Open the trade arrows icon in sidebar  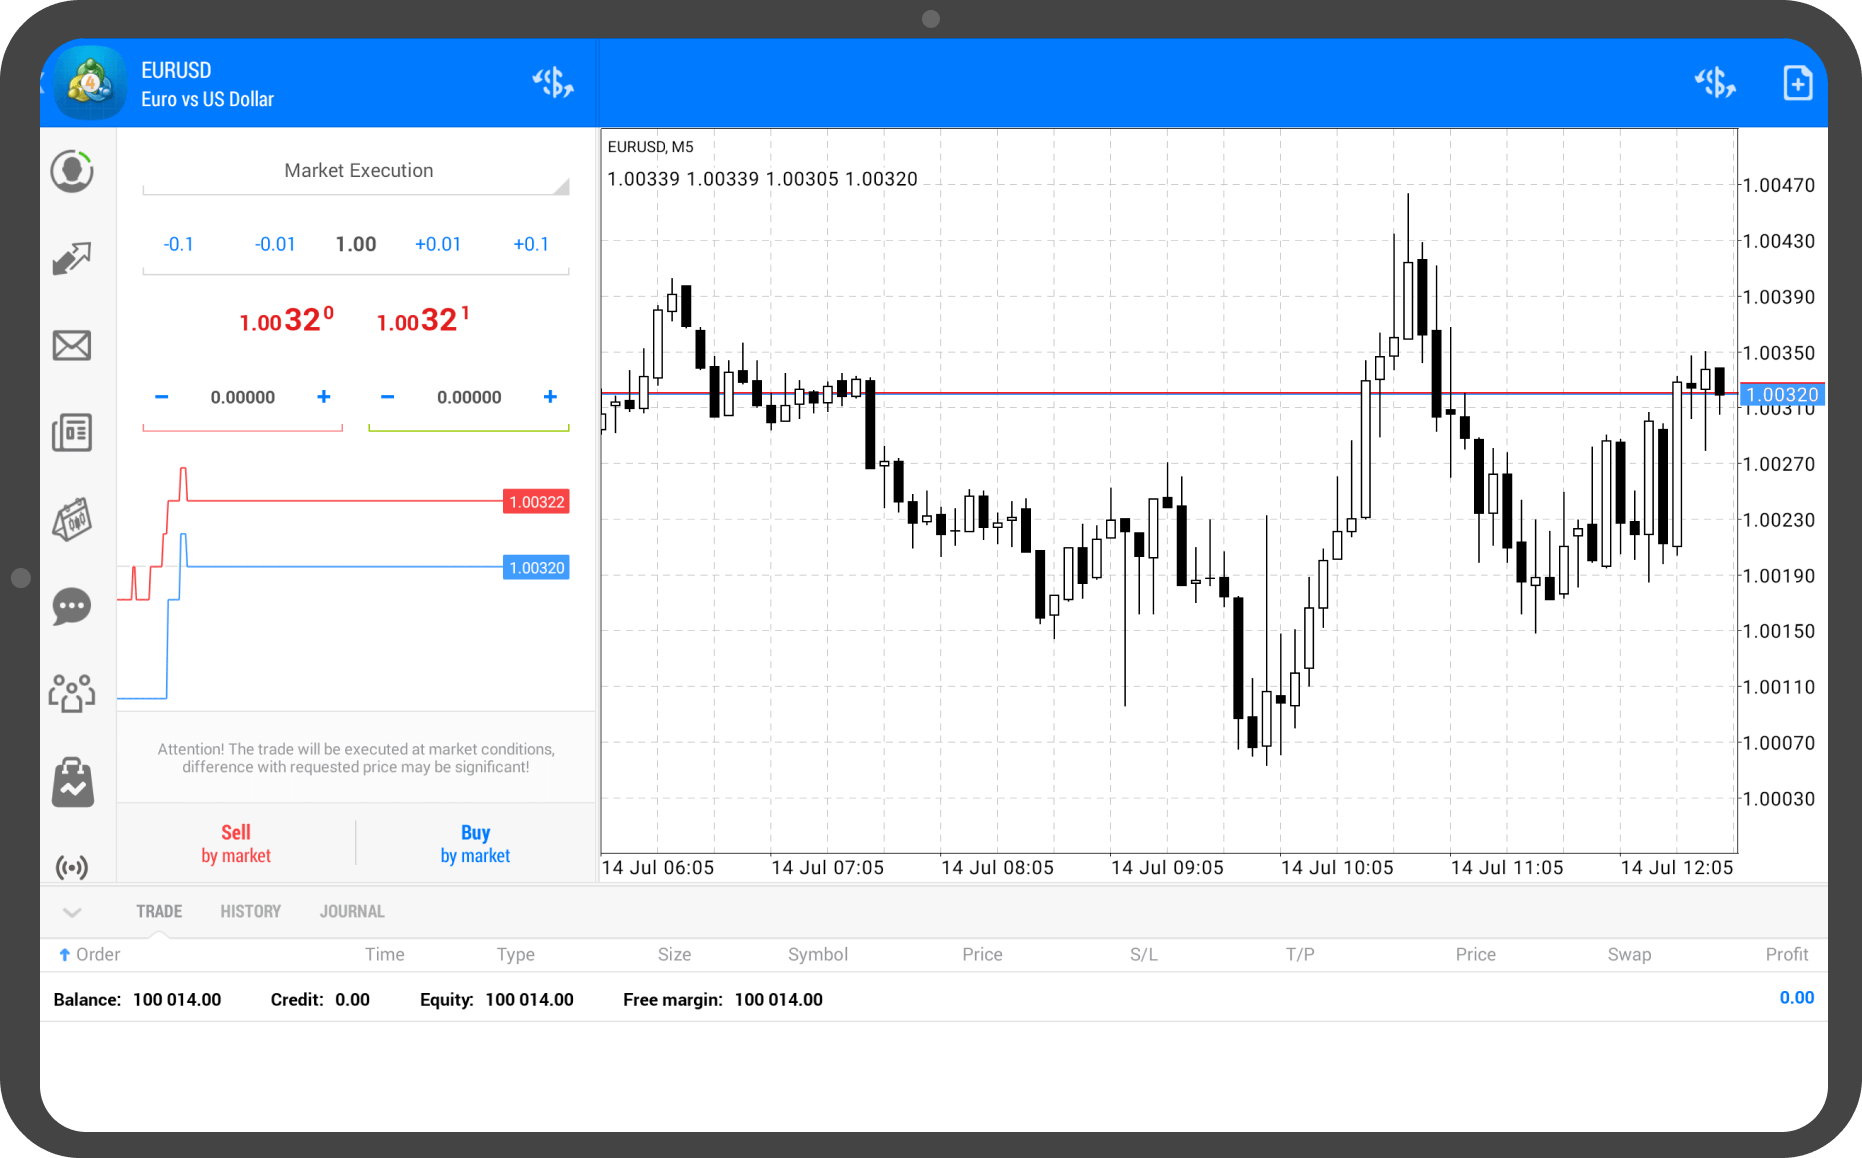(72, 259)
